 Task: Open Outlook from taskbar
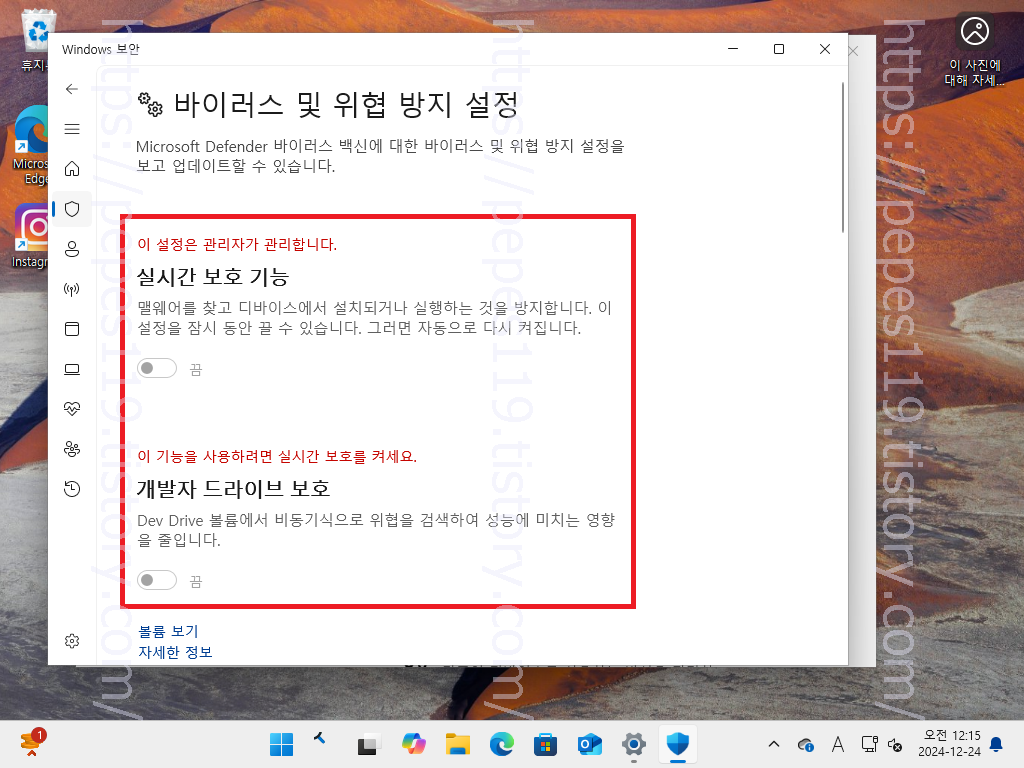(589, 744)
